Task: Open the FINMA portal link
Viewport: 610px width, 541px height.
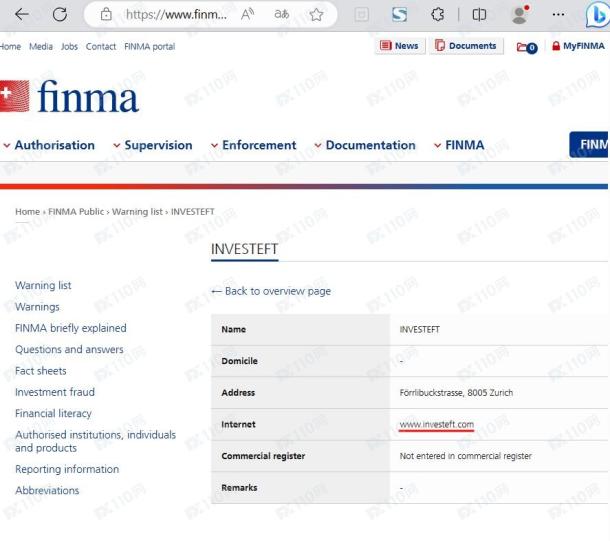Action: (150, 47)
